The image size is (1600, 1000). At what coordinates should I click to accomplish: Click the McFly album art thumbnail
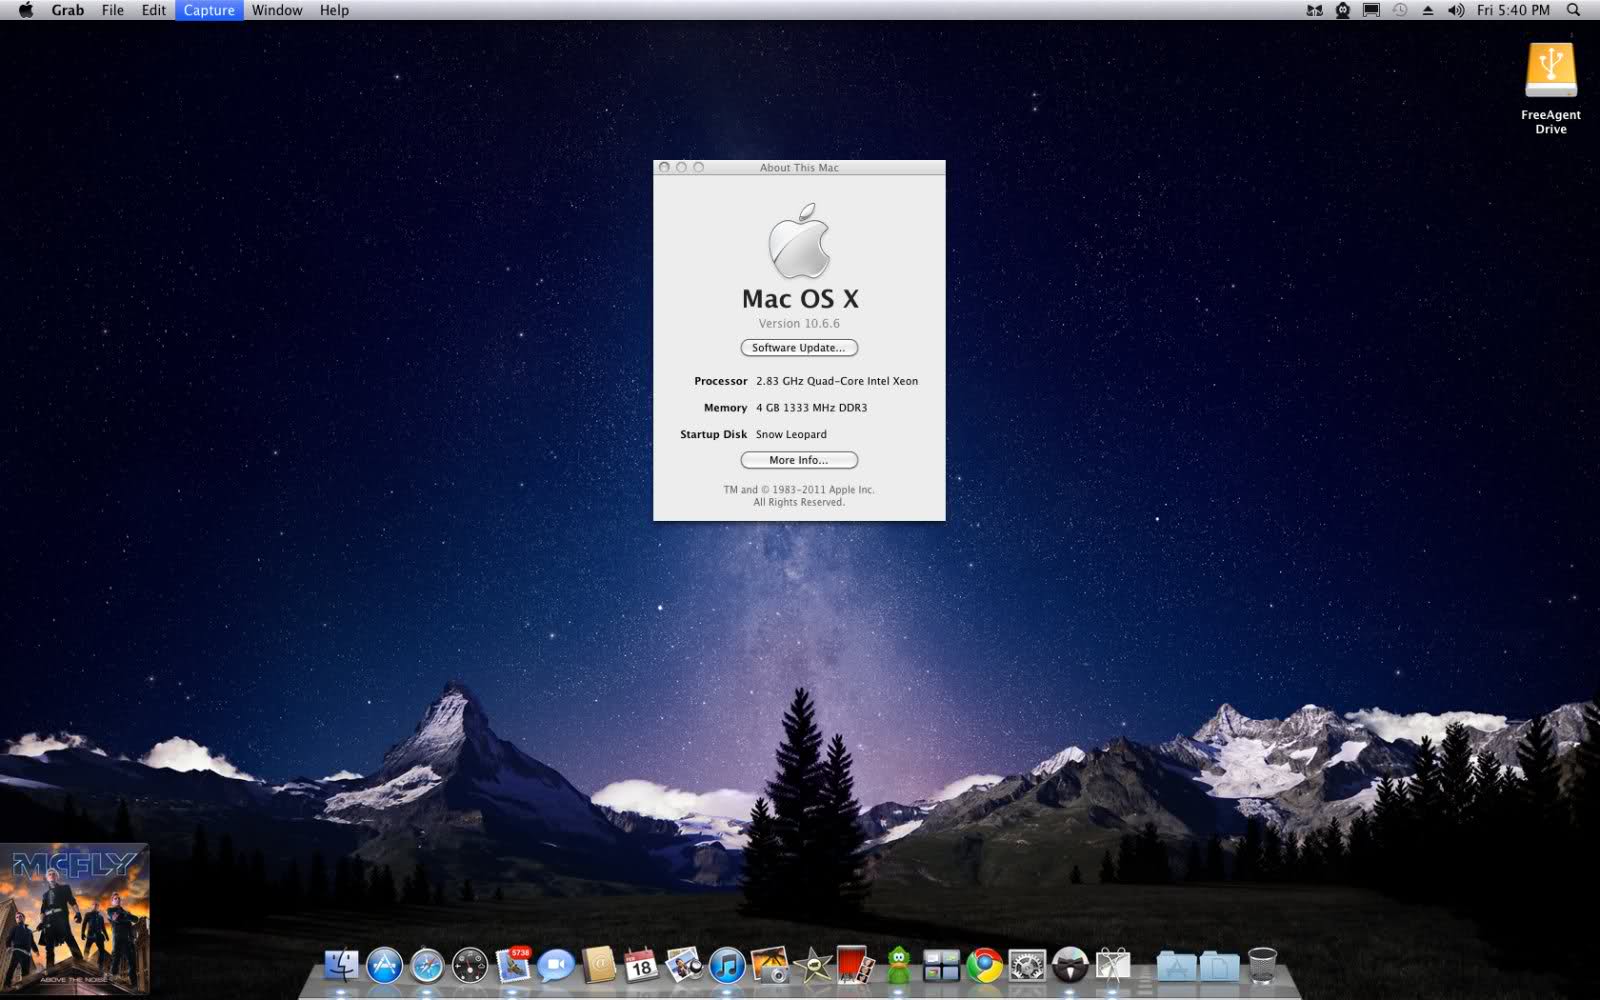pyautogui.click(x=75, y=920)
